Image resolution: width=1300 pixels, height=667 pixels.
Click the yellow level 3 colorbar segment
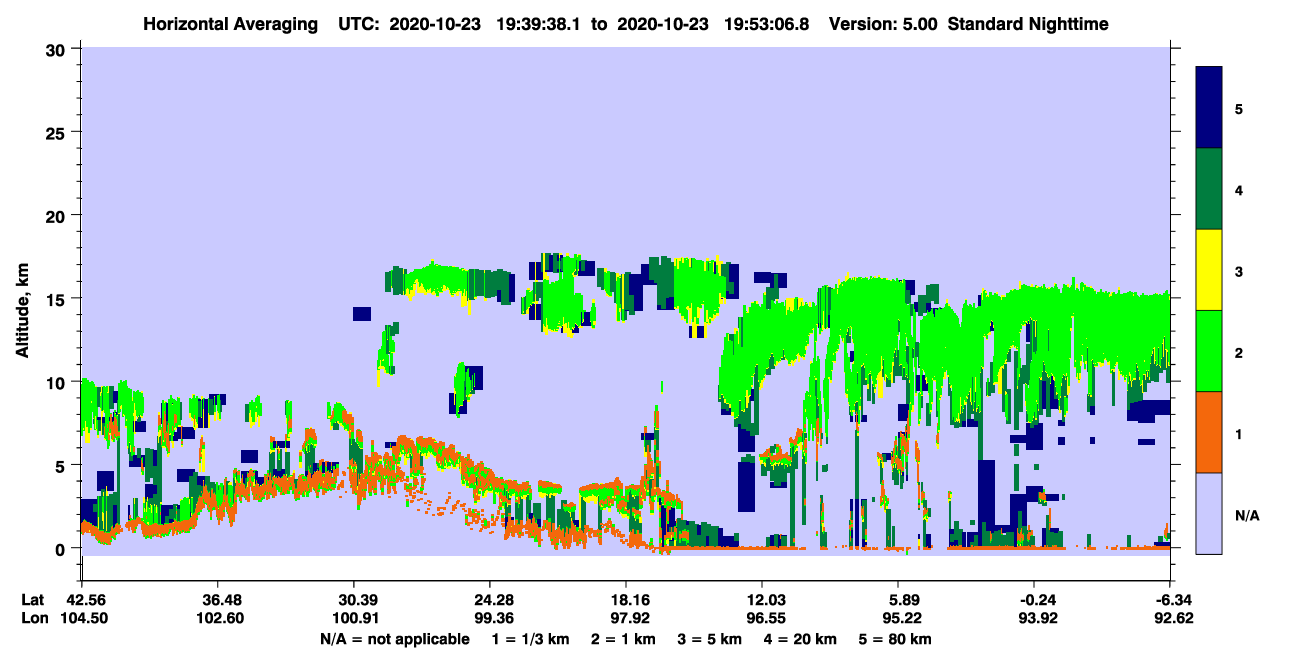[x=1209, y=270]
